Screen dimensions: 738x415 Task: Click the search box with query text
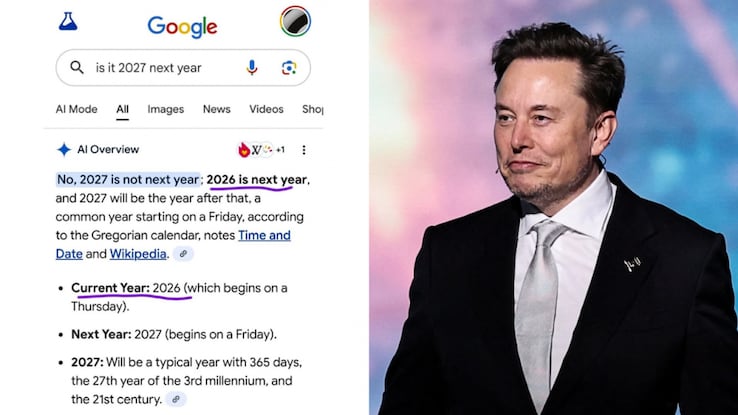coord(183,68)
